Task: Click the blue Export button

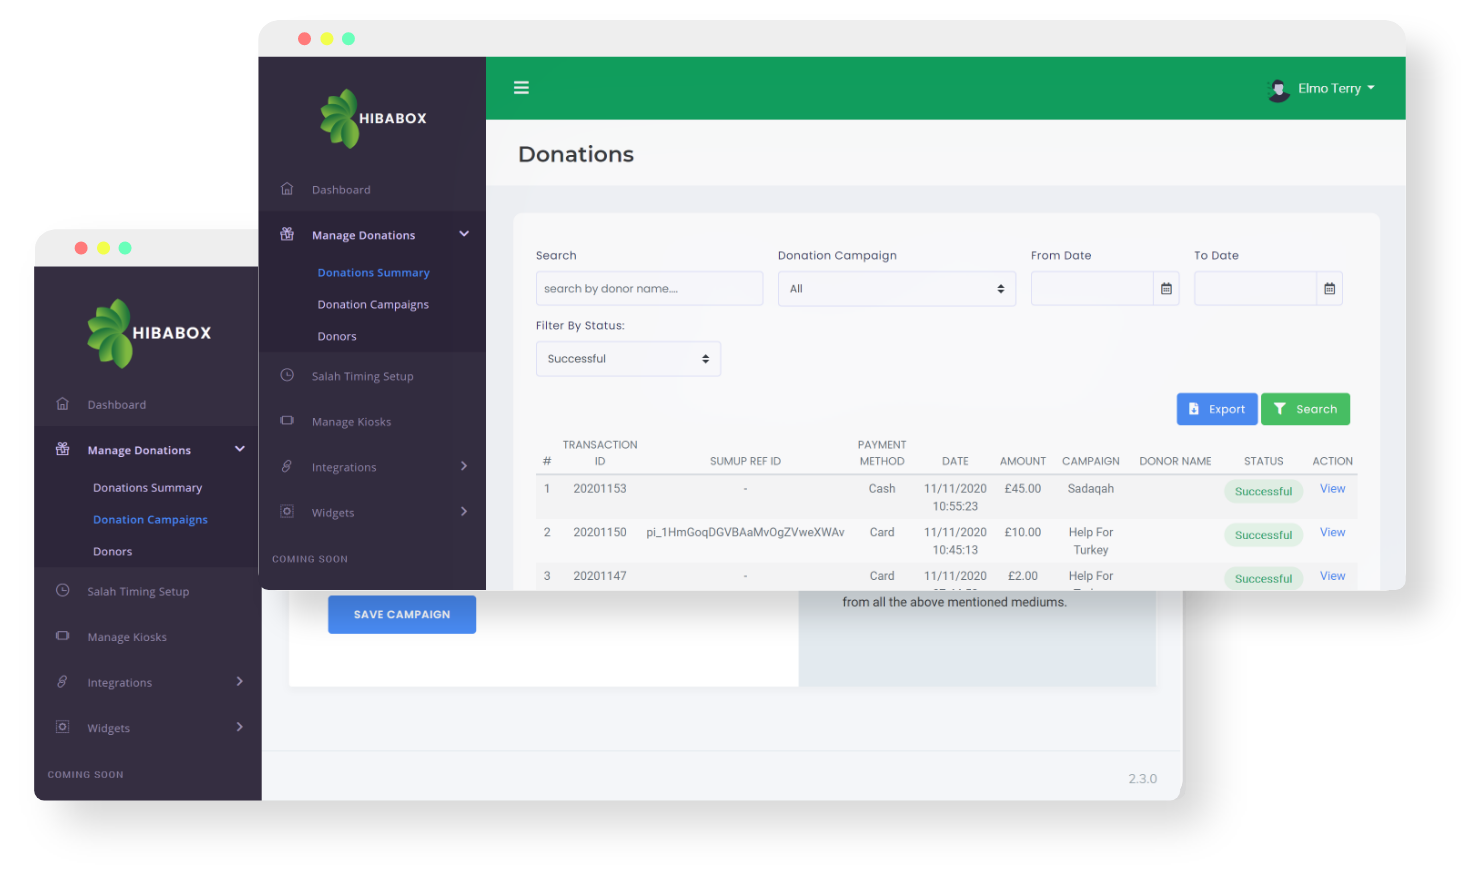Action: pyautogui.click(x=1216, y=409)
